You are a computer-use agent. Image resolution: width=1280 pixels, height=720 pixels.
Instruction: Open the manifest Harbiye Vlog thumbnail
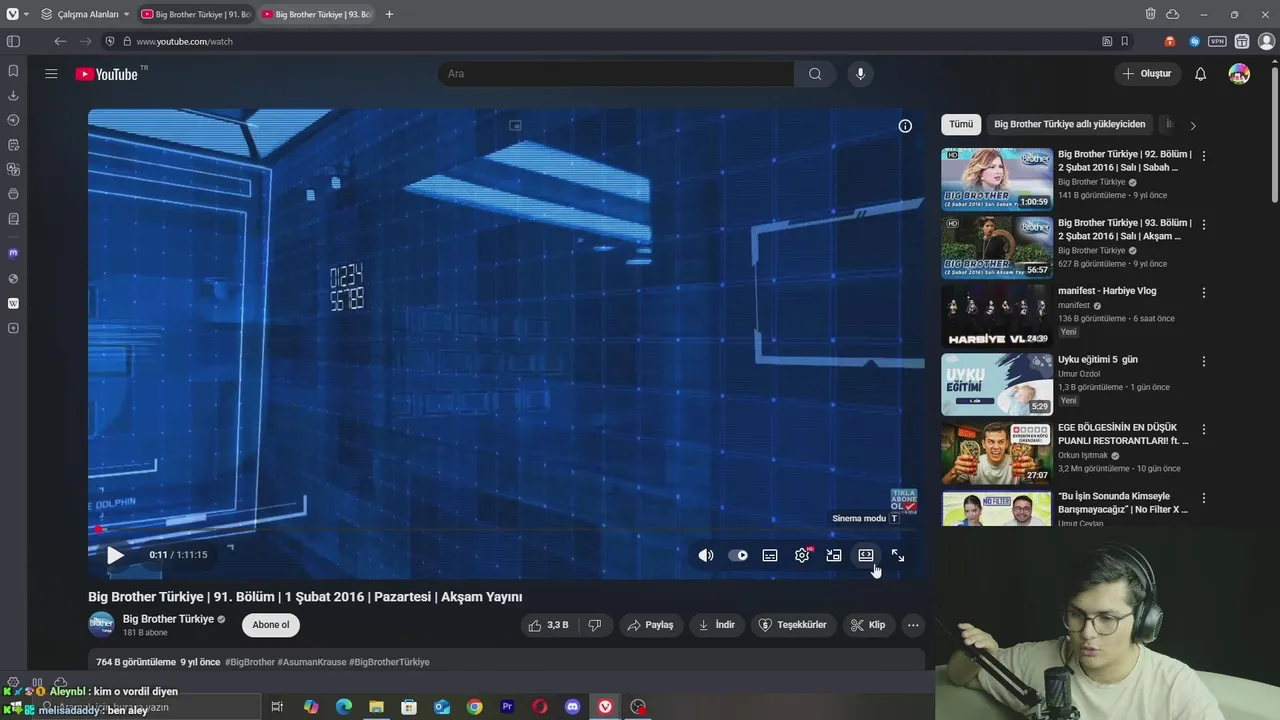(x=997, y=316)
